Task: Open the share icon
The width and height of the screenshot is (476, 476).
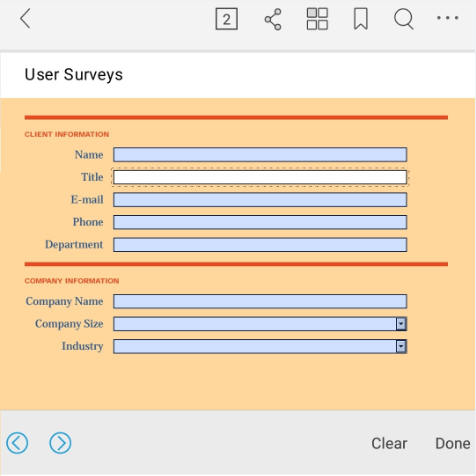Action: point(273,19)
